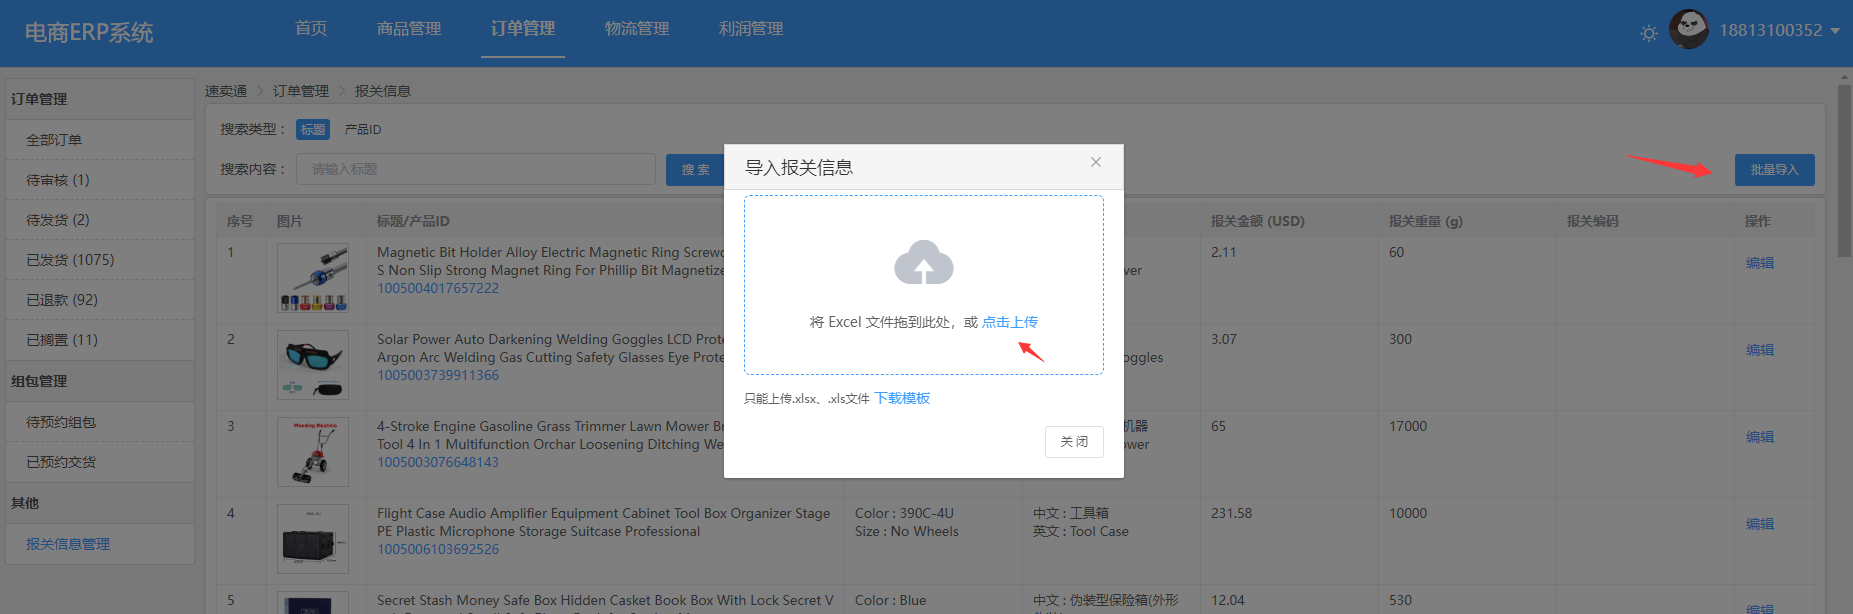1853x614 pixels.
Task: Click 编辑 for the flight case row
Action: click(1760, 524)
